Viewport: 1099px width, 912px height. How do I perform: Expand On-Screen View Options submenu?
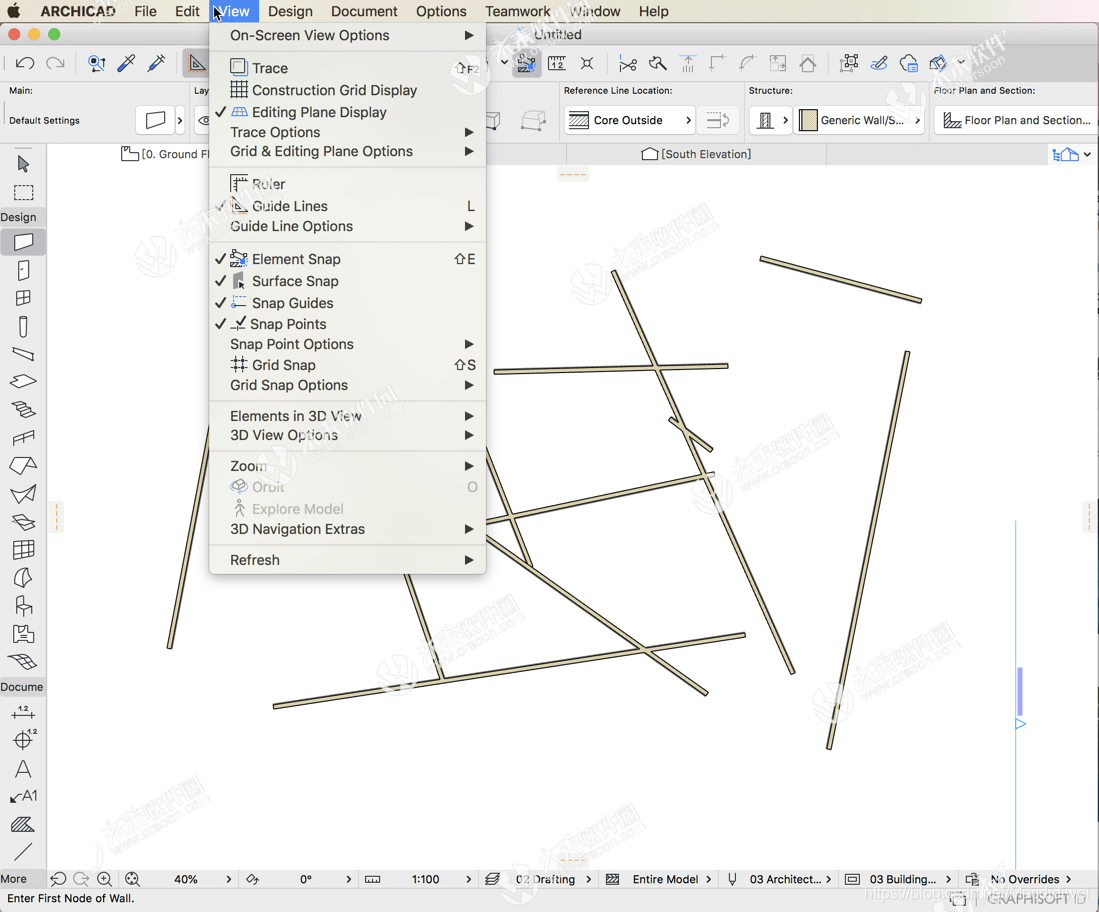(347, 35)
